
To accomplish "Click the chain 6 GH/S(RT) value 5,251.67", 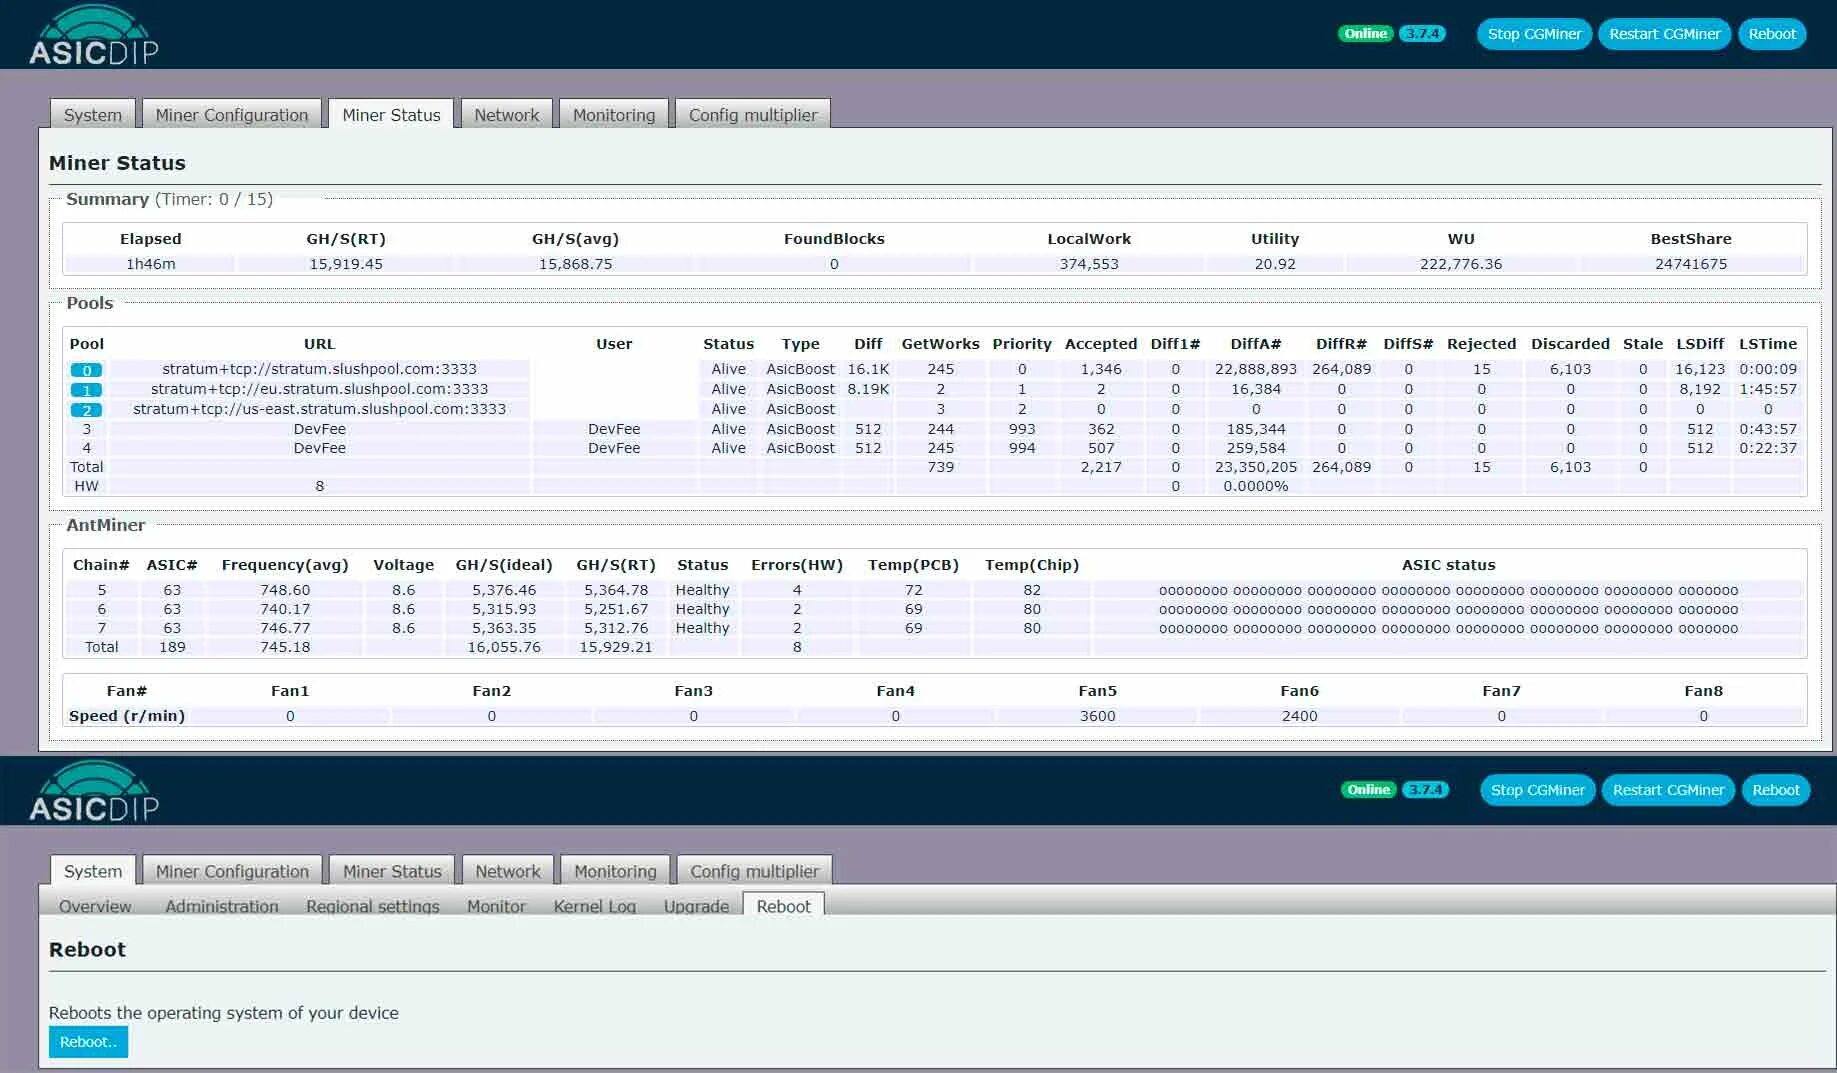I will pyautogui.click(x=616, y=609).
